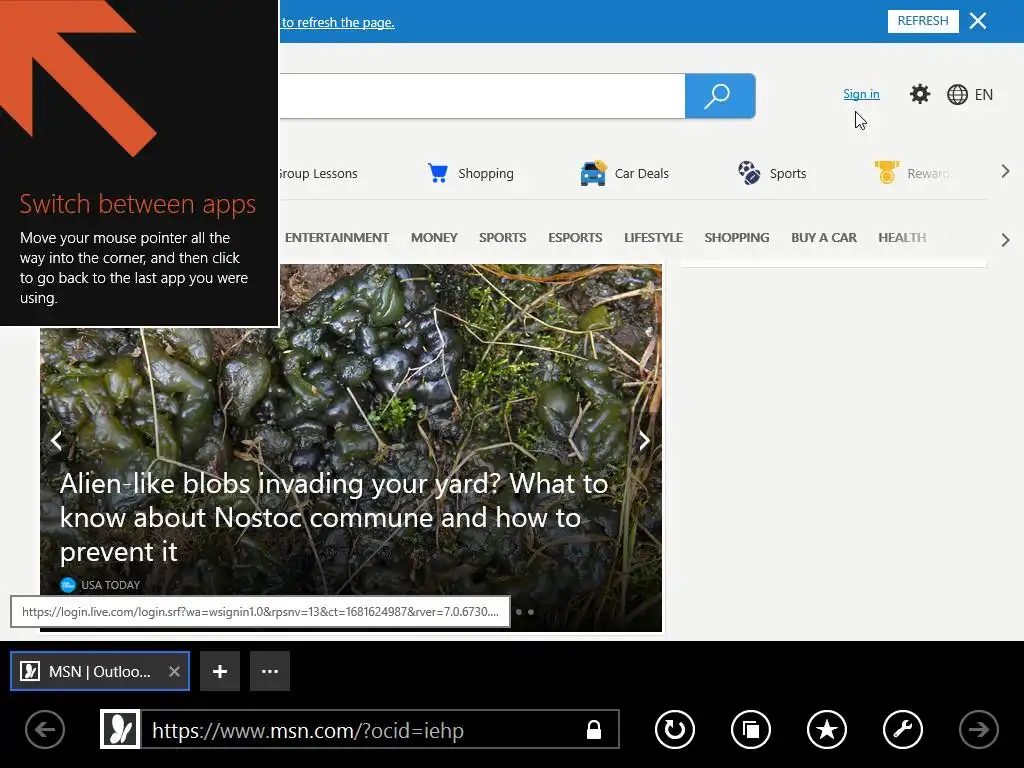Reload page with circular refresh icon
Screen dimensions: 1024x768
coord(675,729)
